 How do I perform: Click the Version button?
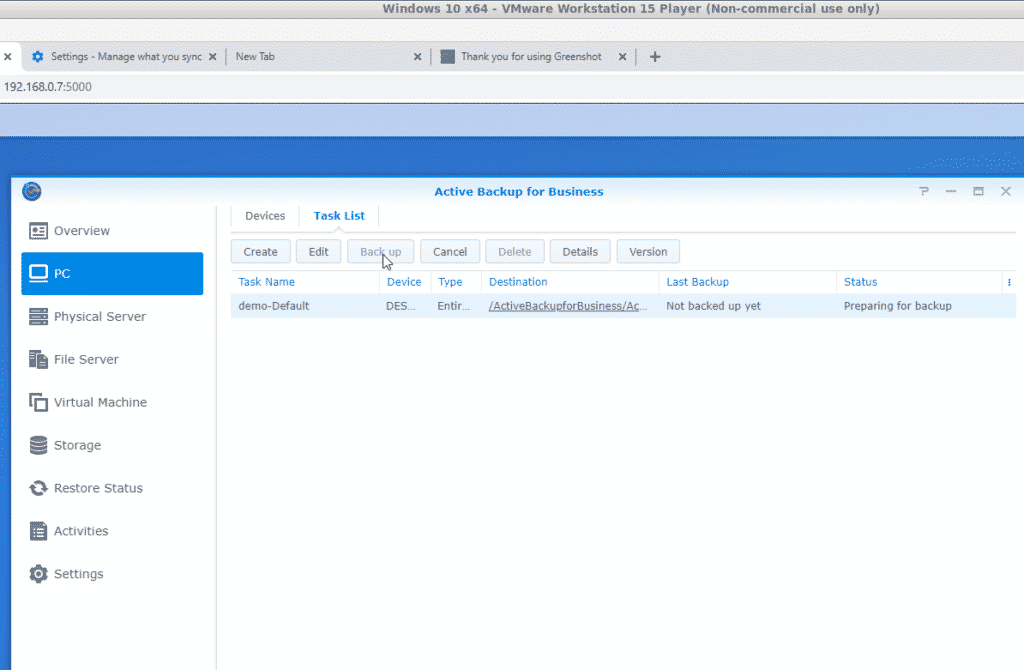click(x=648, y=252)
